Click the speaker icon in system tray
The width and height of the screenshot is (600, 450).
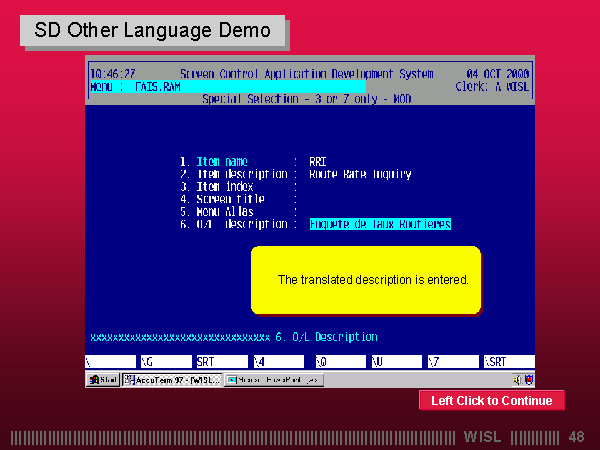[517, 380]
